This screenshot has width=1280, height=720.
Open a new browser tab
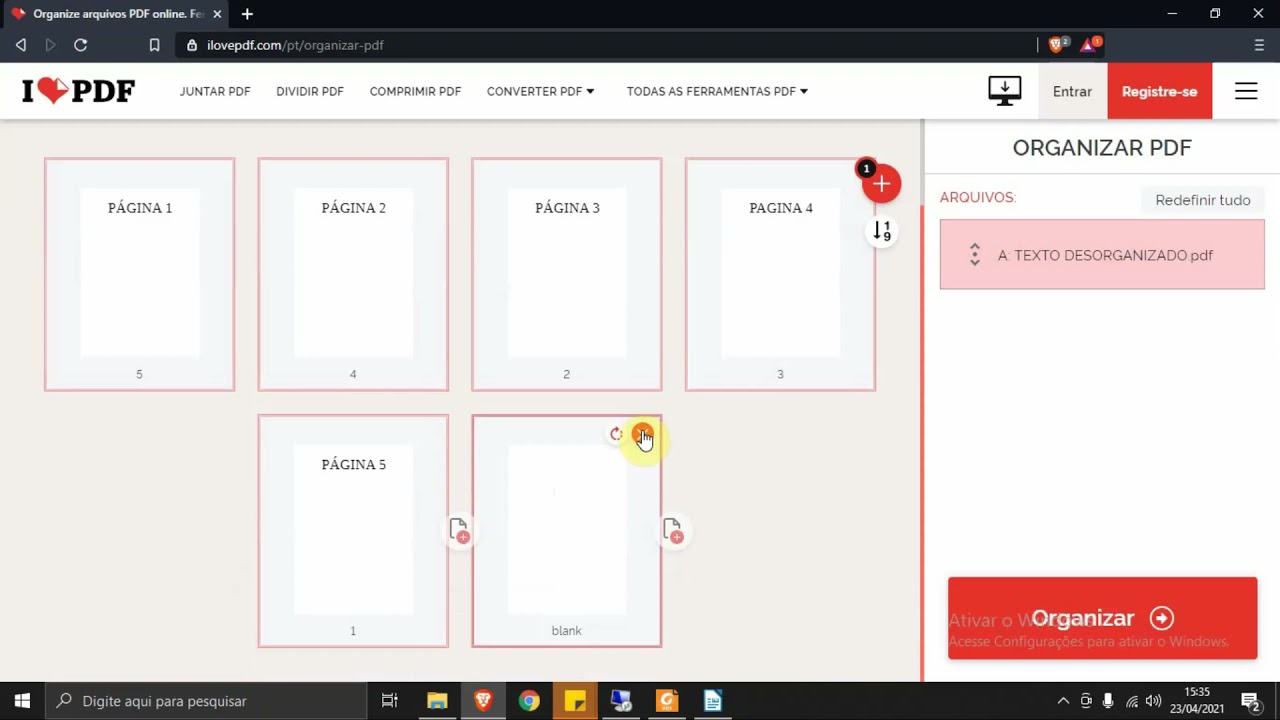(x=247, y=14)
